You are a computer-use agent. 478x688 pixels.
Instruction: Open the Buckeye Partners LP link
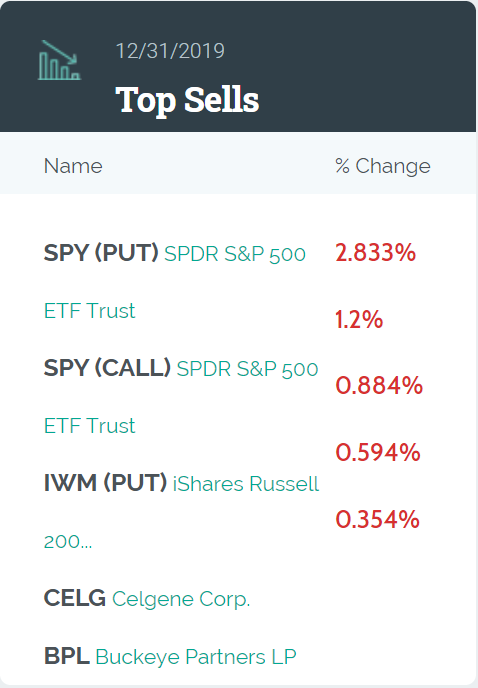pyautogui.click(x=196, y=657)
